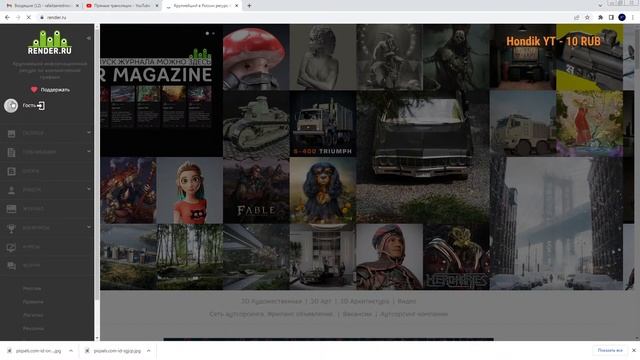Open the black vintage car artwork
Image resolution: width=640 pixels, height=360 pixels.
click(x=423, y=157)
